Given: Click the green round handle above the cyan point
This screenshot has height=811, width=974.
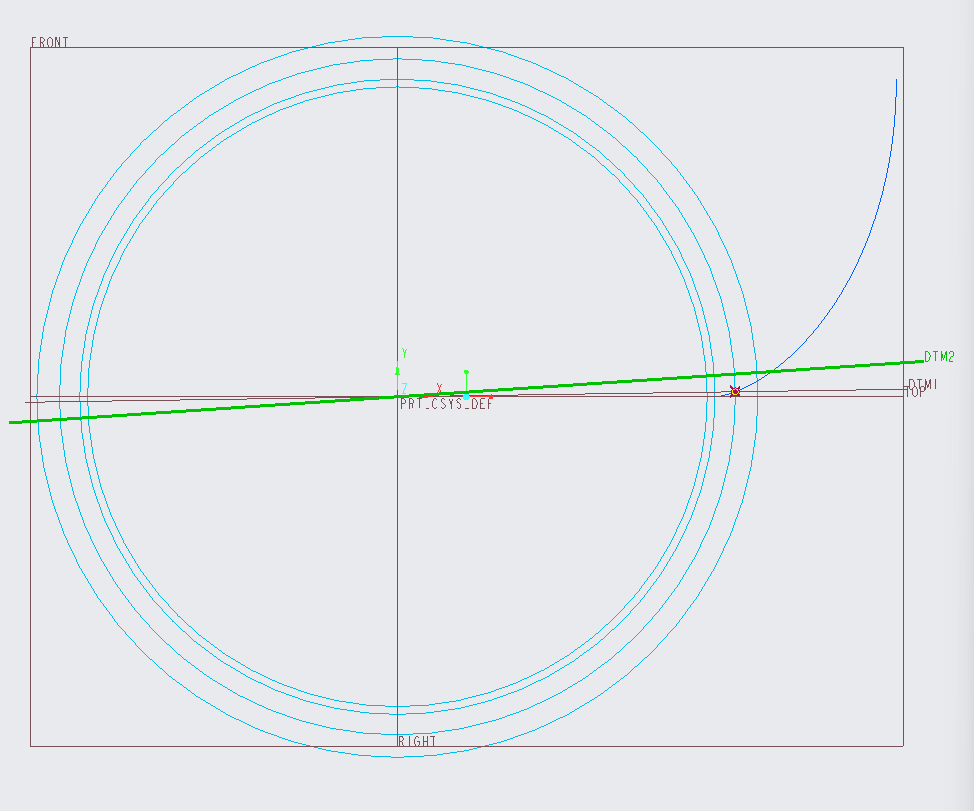Looking at the screenshot, I should [467, 372].
